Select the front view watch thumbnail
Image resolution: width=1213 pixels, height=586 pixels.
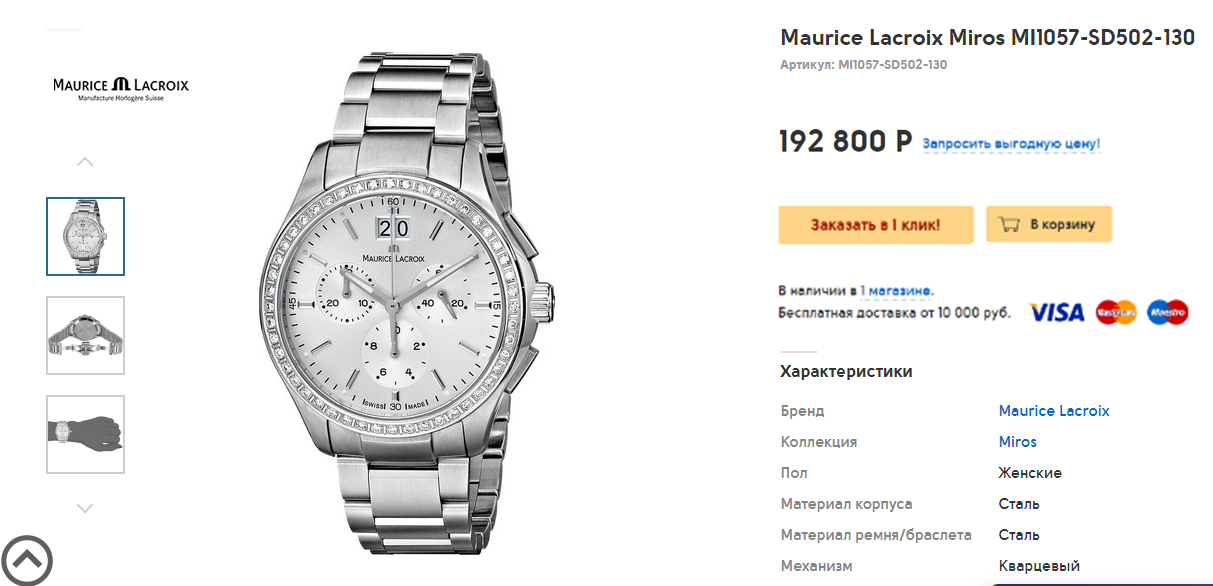pyautogui.click(x=85, y=236)
